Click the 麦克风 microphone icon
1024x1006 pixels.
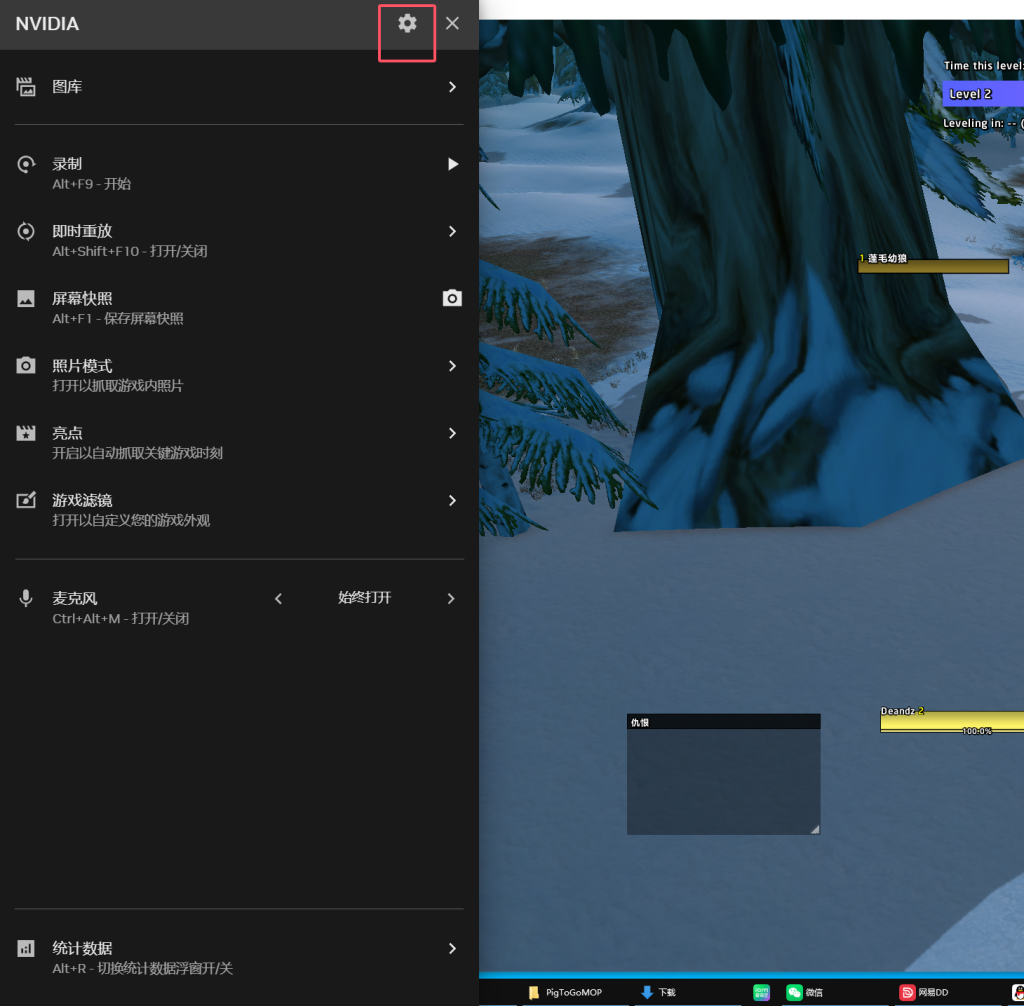(25, 598)
